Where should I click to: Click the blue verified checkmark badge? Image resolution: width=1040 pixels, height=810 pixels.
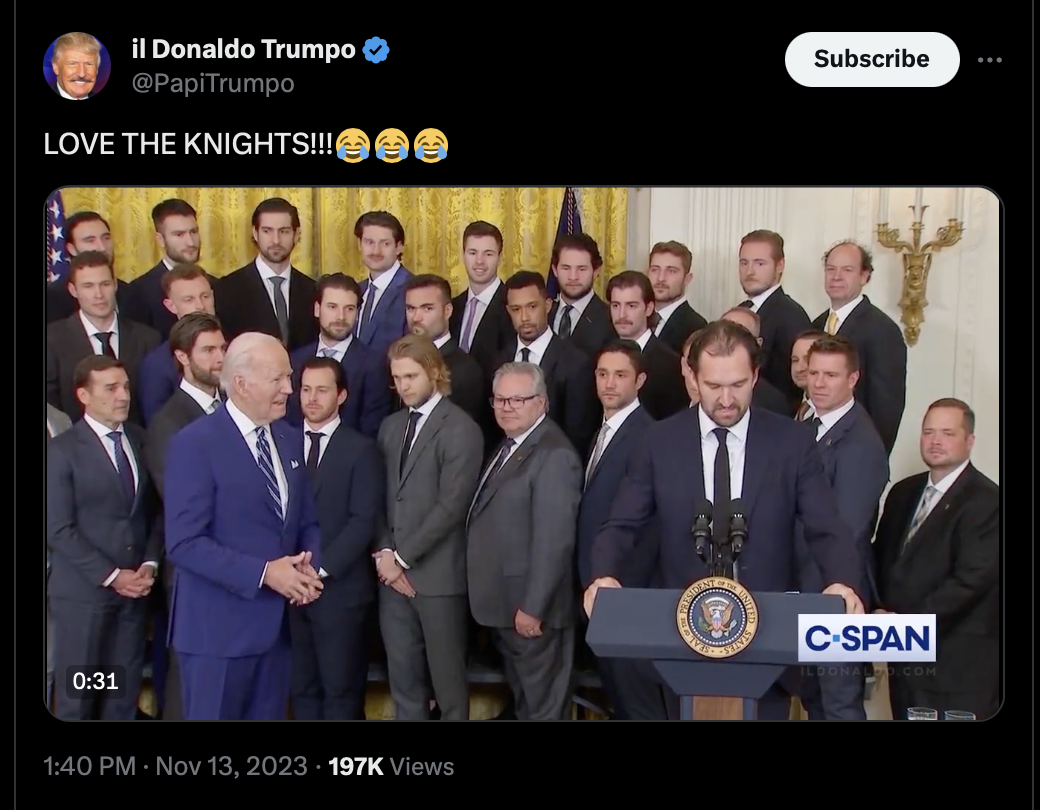(376, 50)
